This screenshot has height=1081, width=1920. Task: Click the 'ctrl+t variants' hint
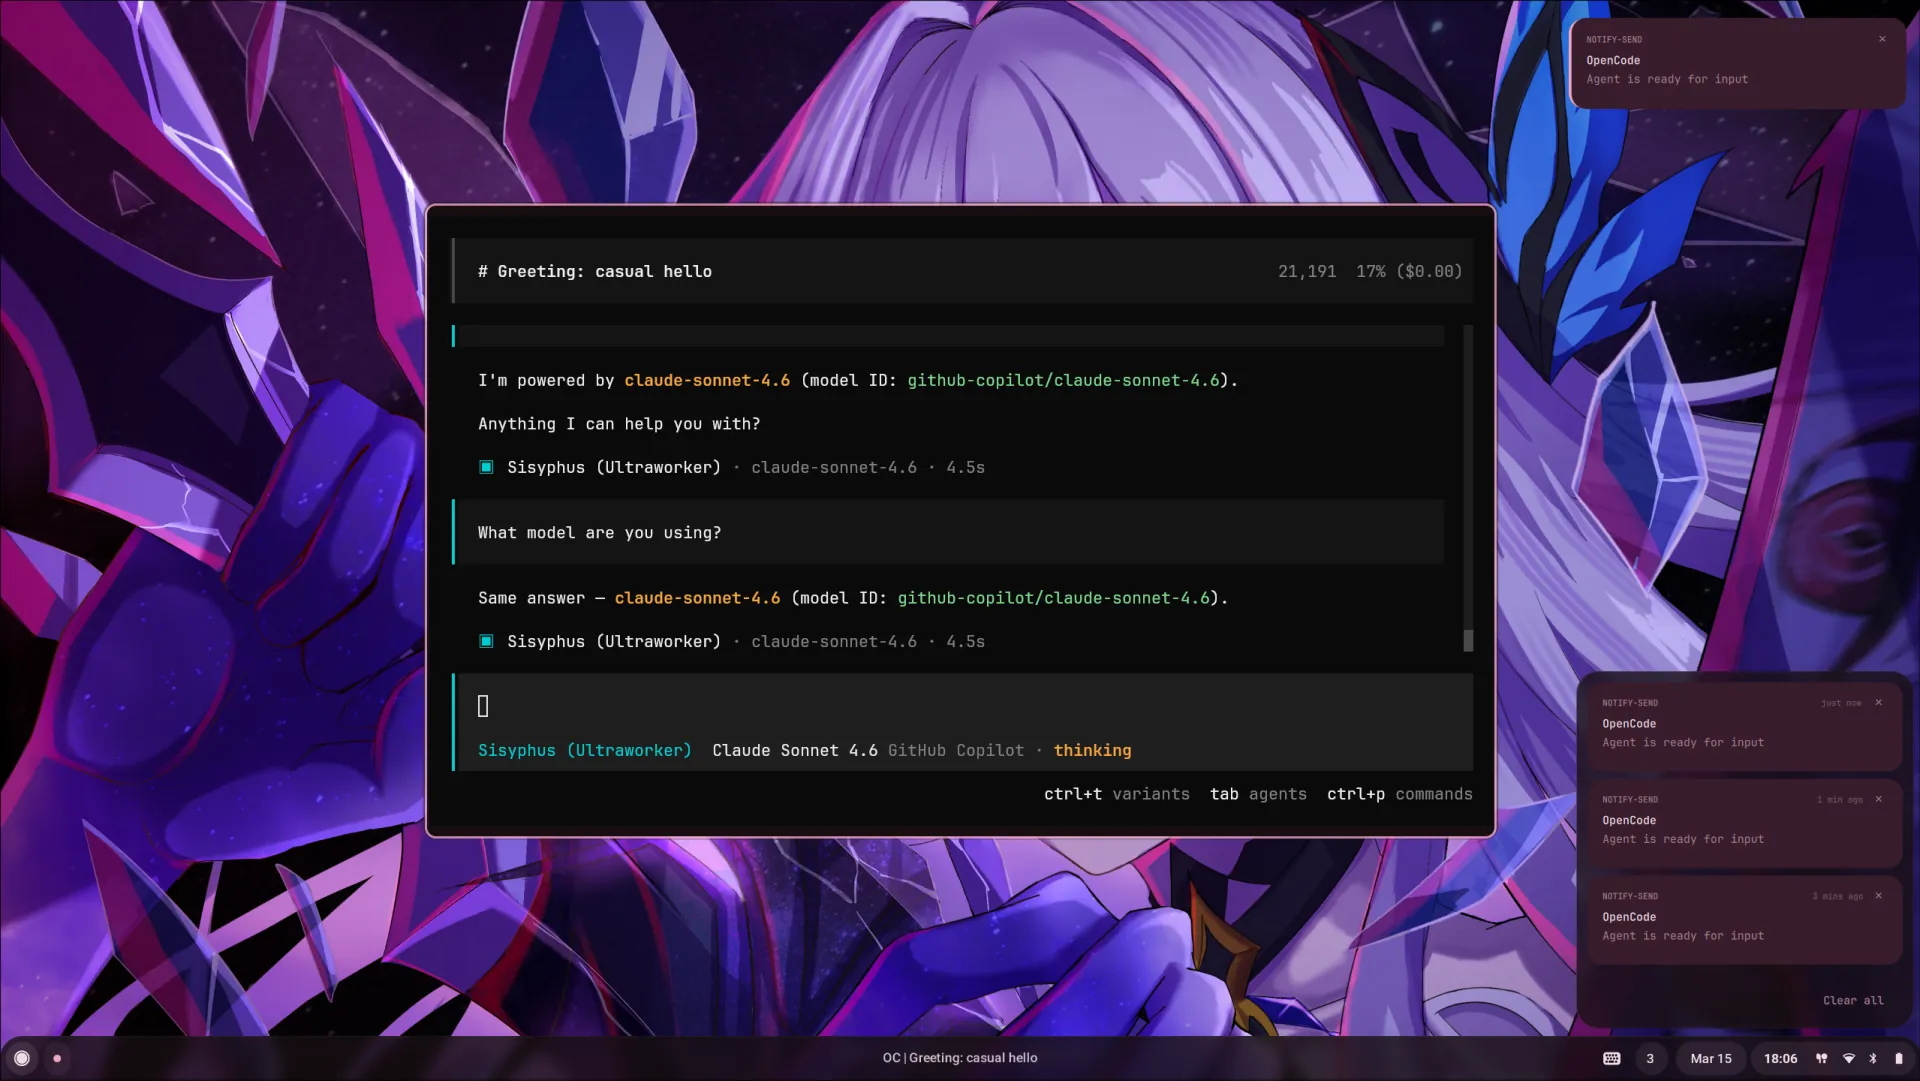point(1117,794)
